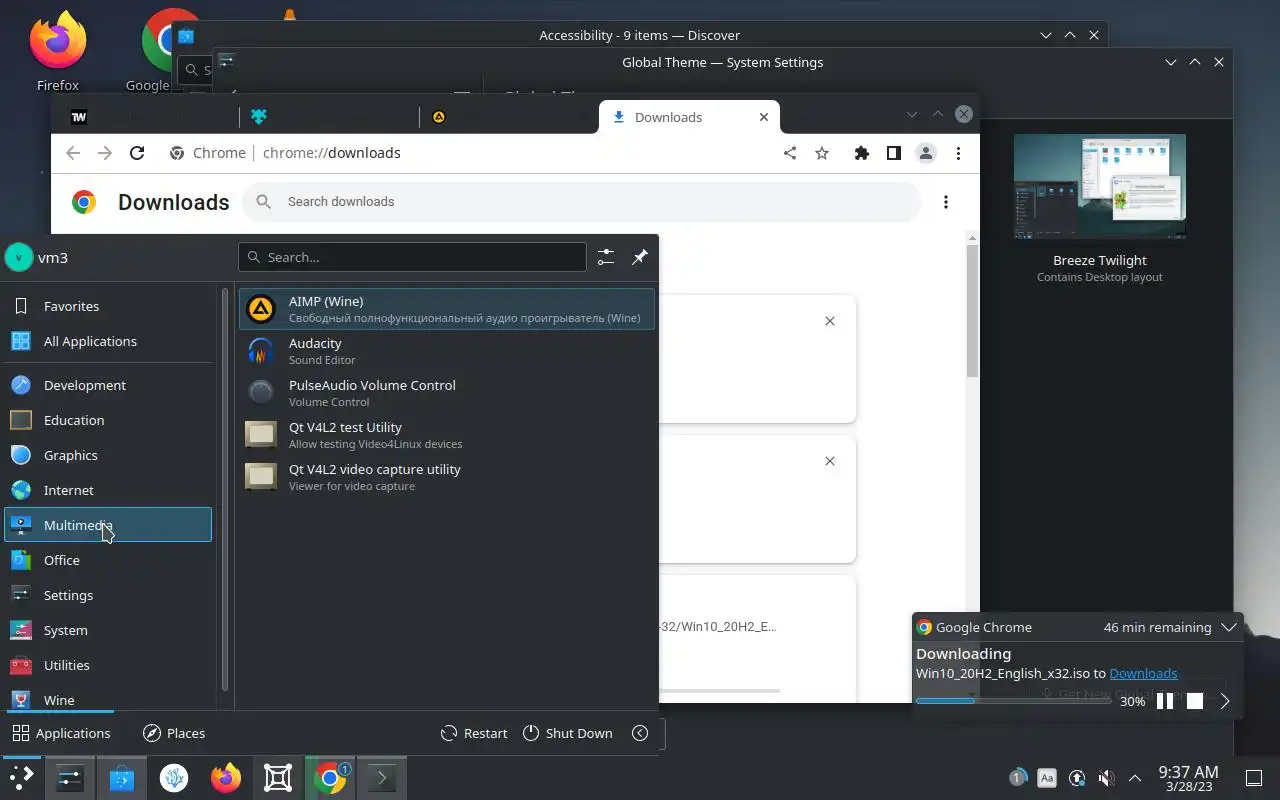Screen dimensions: 1280x800
Task: Open Chrome Extensions puzzle icon
Action: [x=862, y=153]
